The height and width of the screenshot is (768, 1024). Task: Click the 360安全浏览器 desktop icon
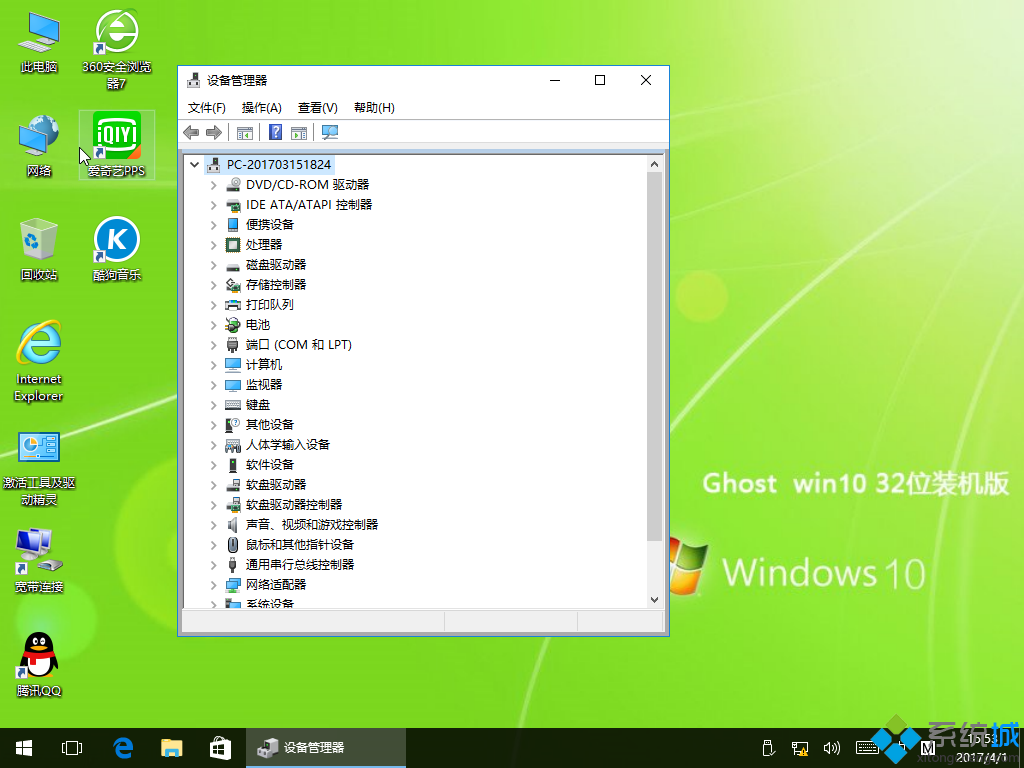pos(116,49)
